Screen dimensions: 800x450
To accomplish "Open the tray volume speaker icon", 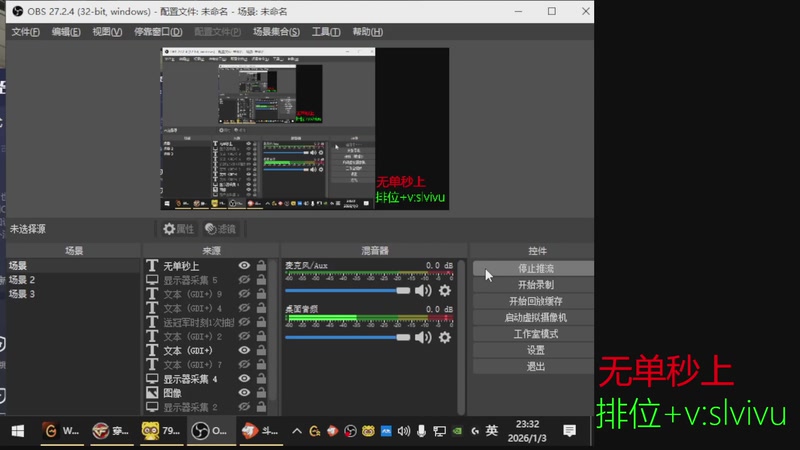I will click(404, 432).
